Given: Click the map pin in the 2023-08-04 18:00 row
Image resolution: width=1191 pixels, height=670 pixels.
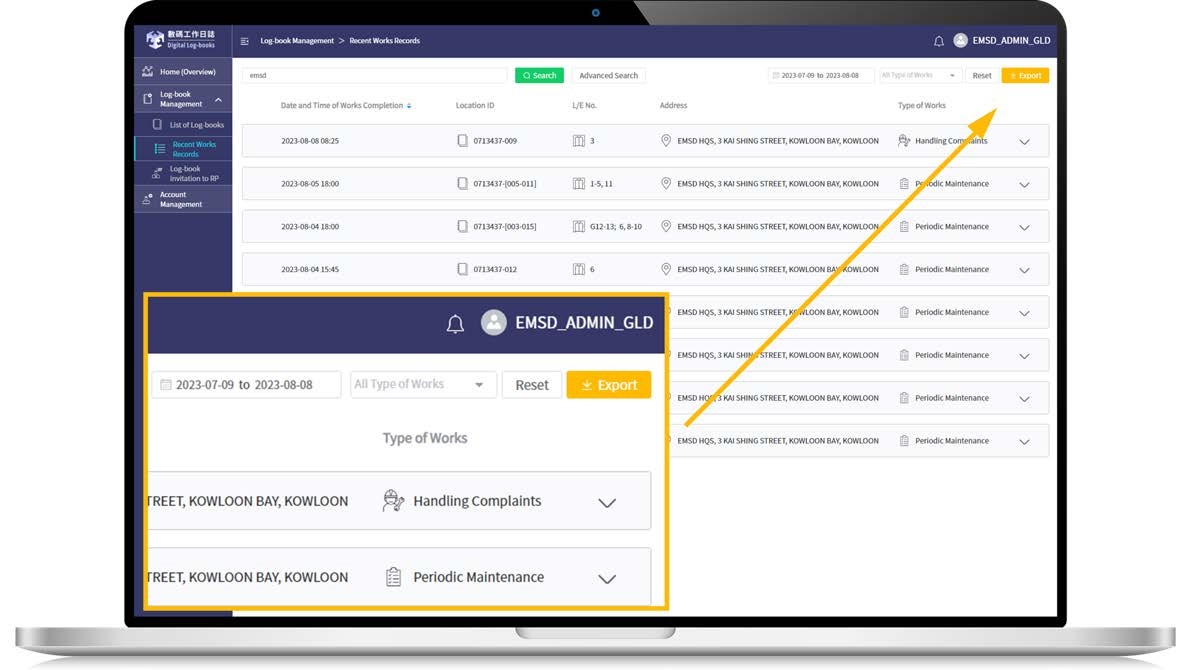Looking at the screenshot, I should pos(666,227).
